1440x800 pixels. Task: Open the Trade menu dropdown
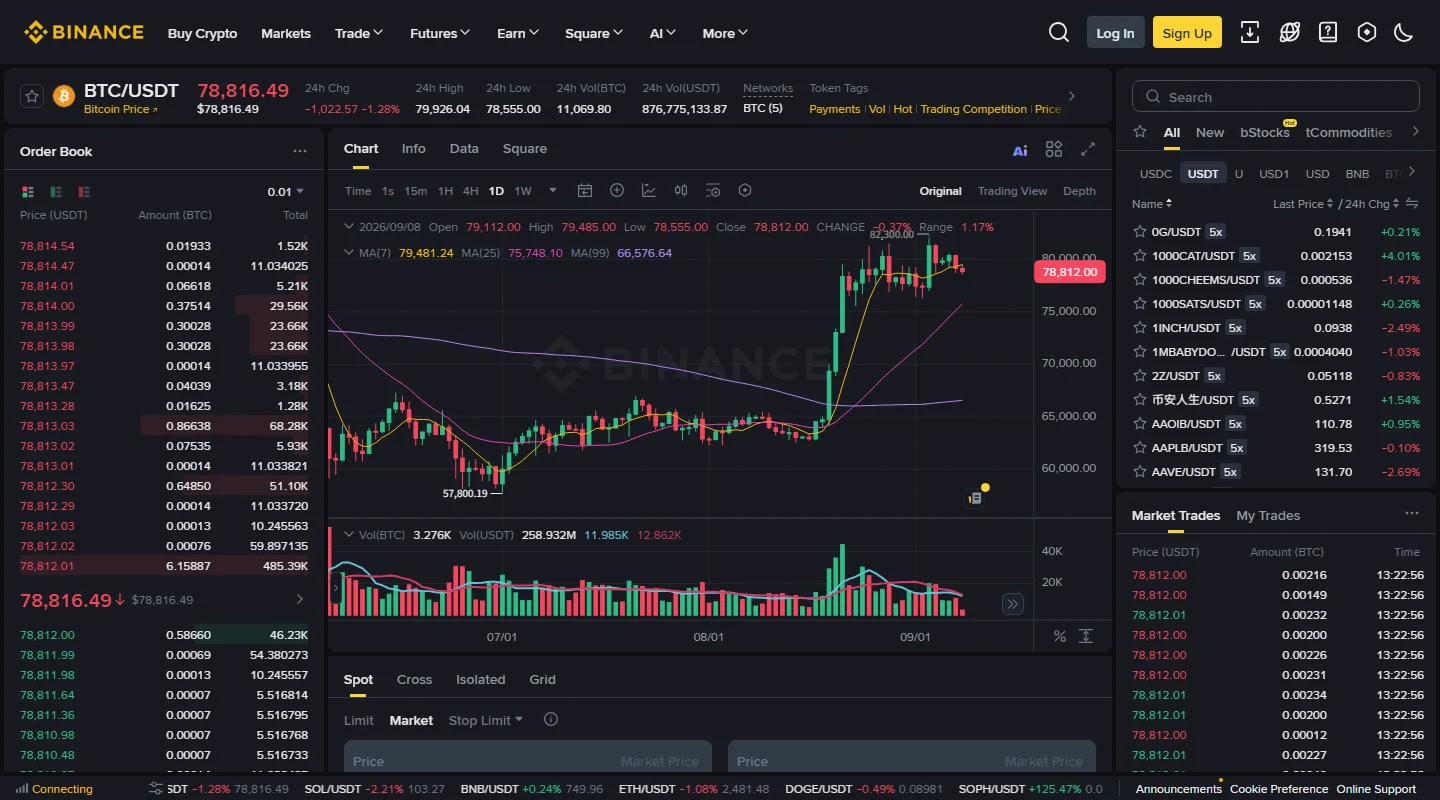[359, 33]
